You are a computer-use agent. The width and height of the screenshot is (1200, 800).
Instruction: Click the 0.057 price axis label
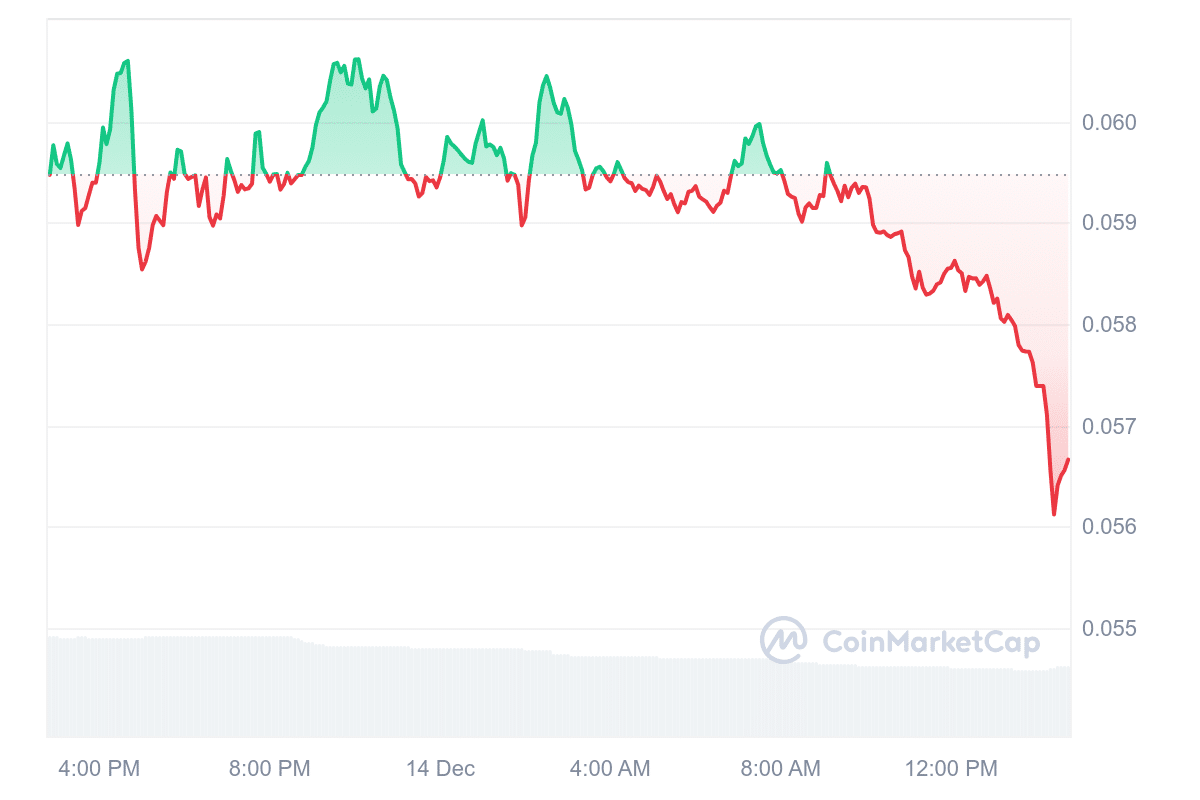tap(1109, 427)
